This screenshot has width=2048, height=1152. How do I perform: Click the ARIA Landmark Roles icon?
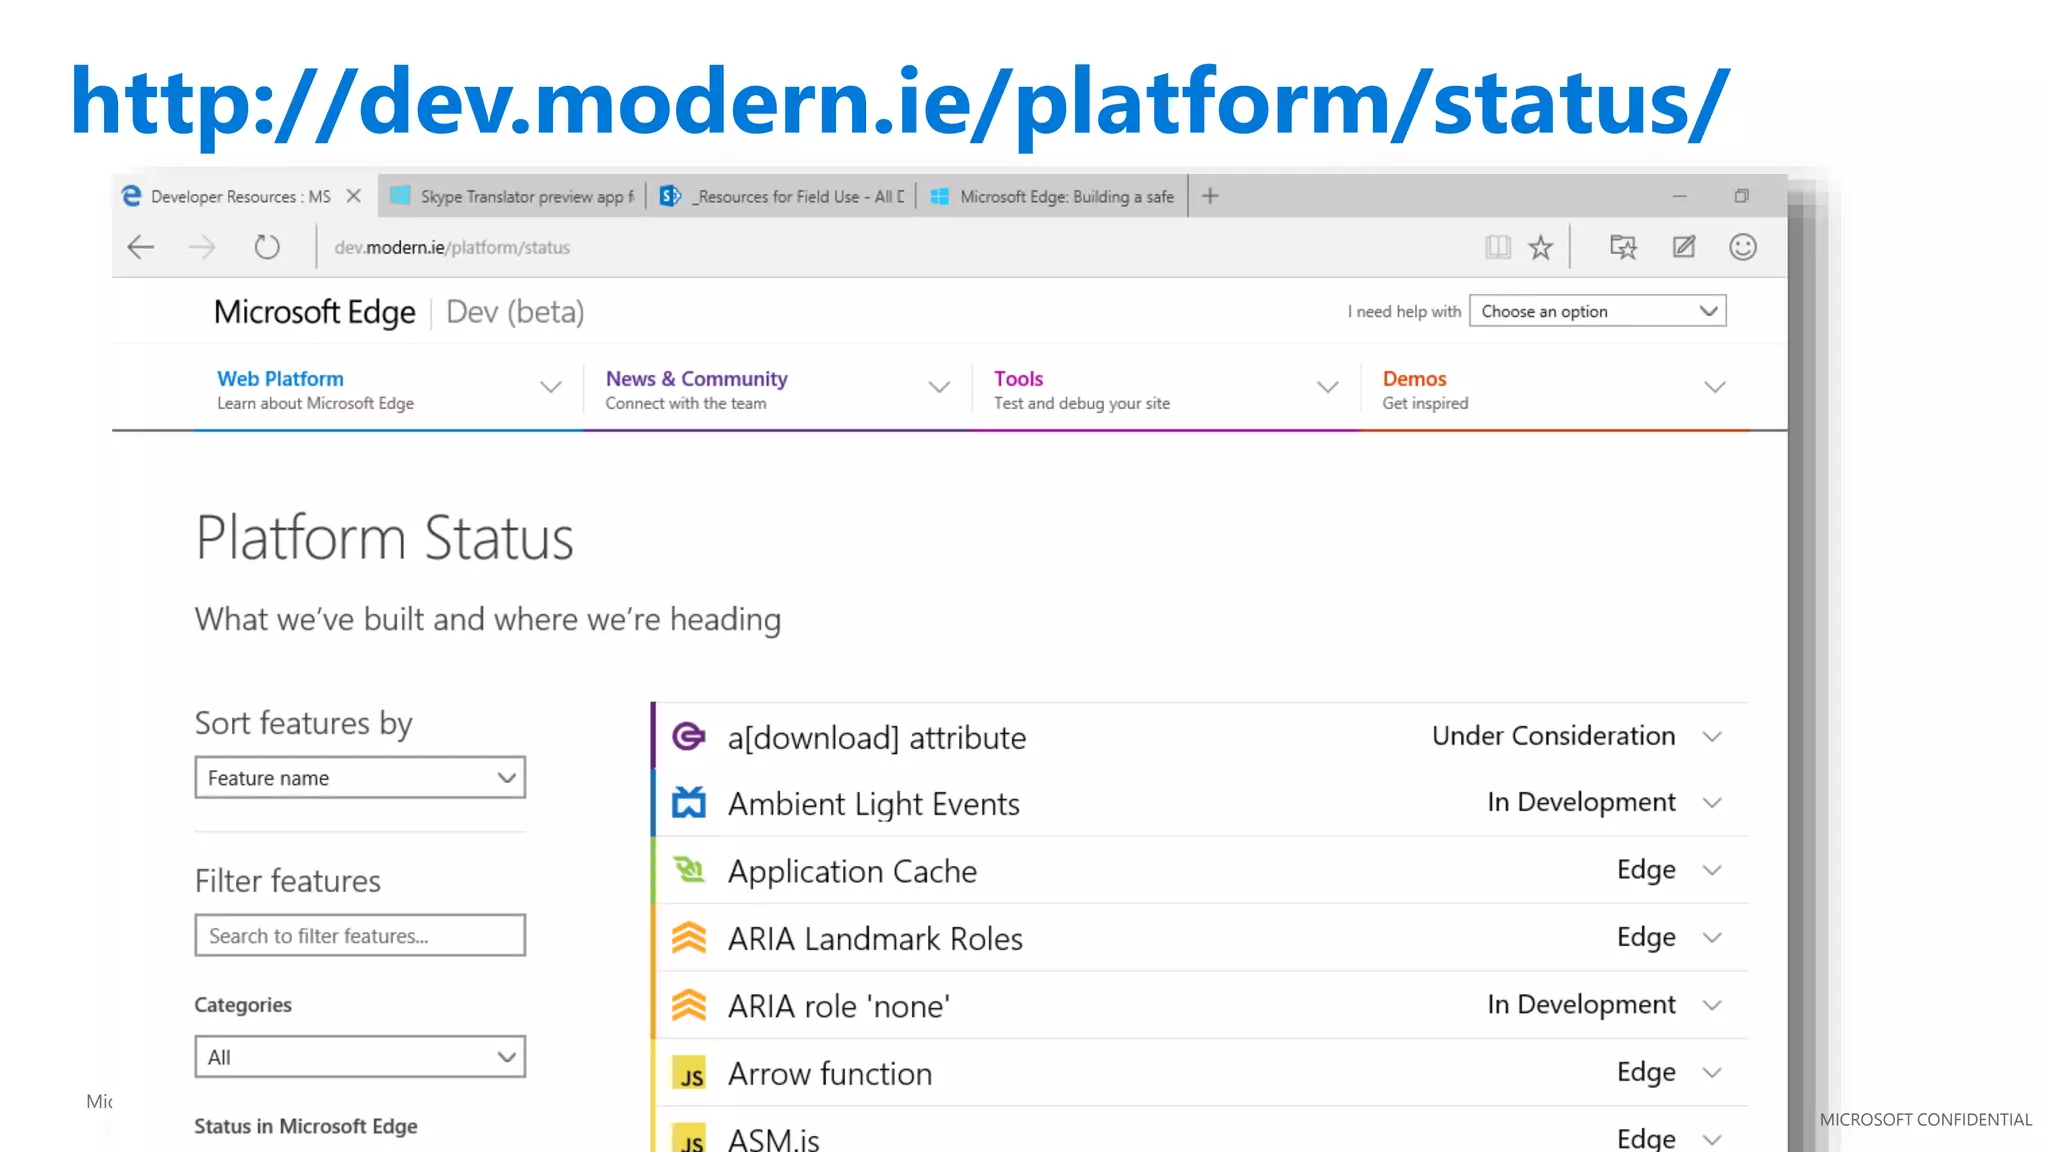(x=688, y=937)
